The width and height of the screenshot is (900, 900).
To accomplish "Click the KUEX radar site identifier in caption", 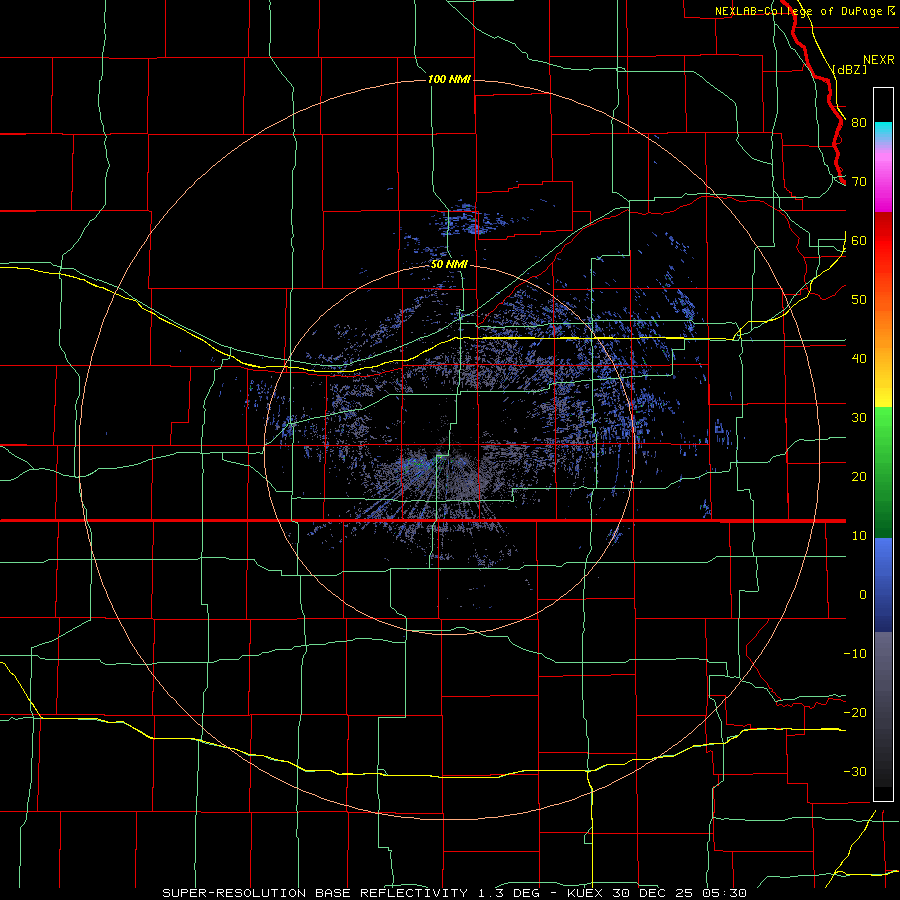I will (587, 893).
